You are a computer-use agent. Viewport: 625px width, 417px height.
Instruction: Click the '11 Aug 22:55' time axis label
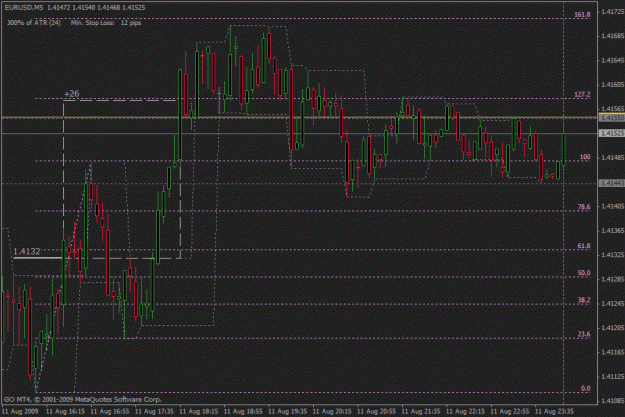(x=509, y=411)
